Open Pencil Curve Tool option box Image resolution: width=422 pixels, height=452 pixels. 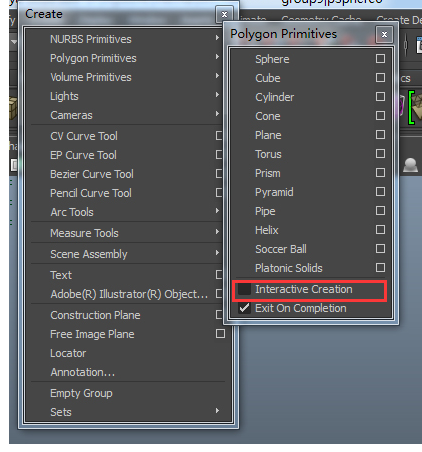(x=219, y=193)
